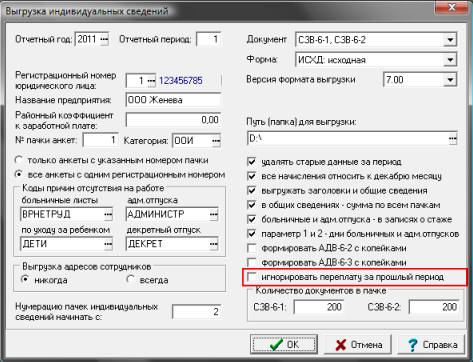Select только анкеты с указанным номером пачки
The width and height of the screenshot is (473, 362).
(x=19, y=160)
